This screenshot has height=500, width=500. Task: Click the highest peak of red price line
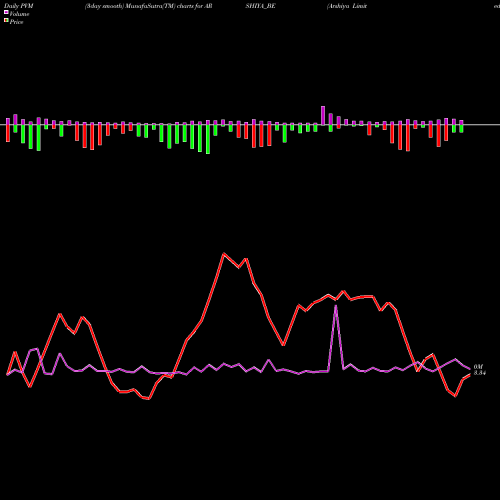click(224, 254)
